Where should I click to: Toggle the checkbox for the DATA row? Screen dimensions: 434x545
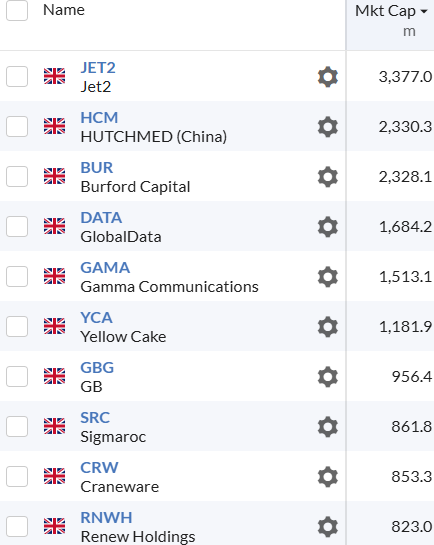(x=17, y=227)
